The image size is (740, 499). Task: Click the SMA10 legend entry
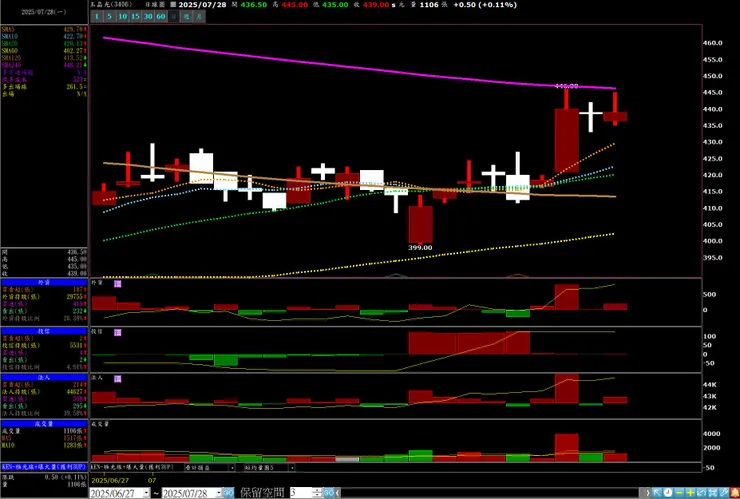44,36
